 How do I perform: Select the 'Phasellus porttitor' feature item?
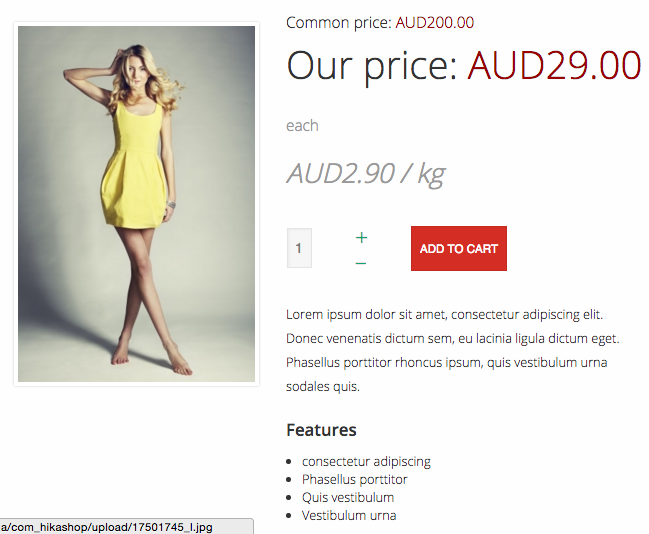(355, 479)
